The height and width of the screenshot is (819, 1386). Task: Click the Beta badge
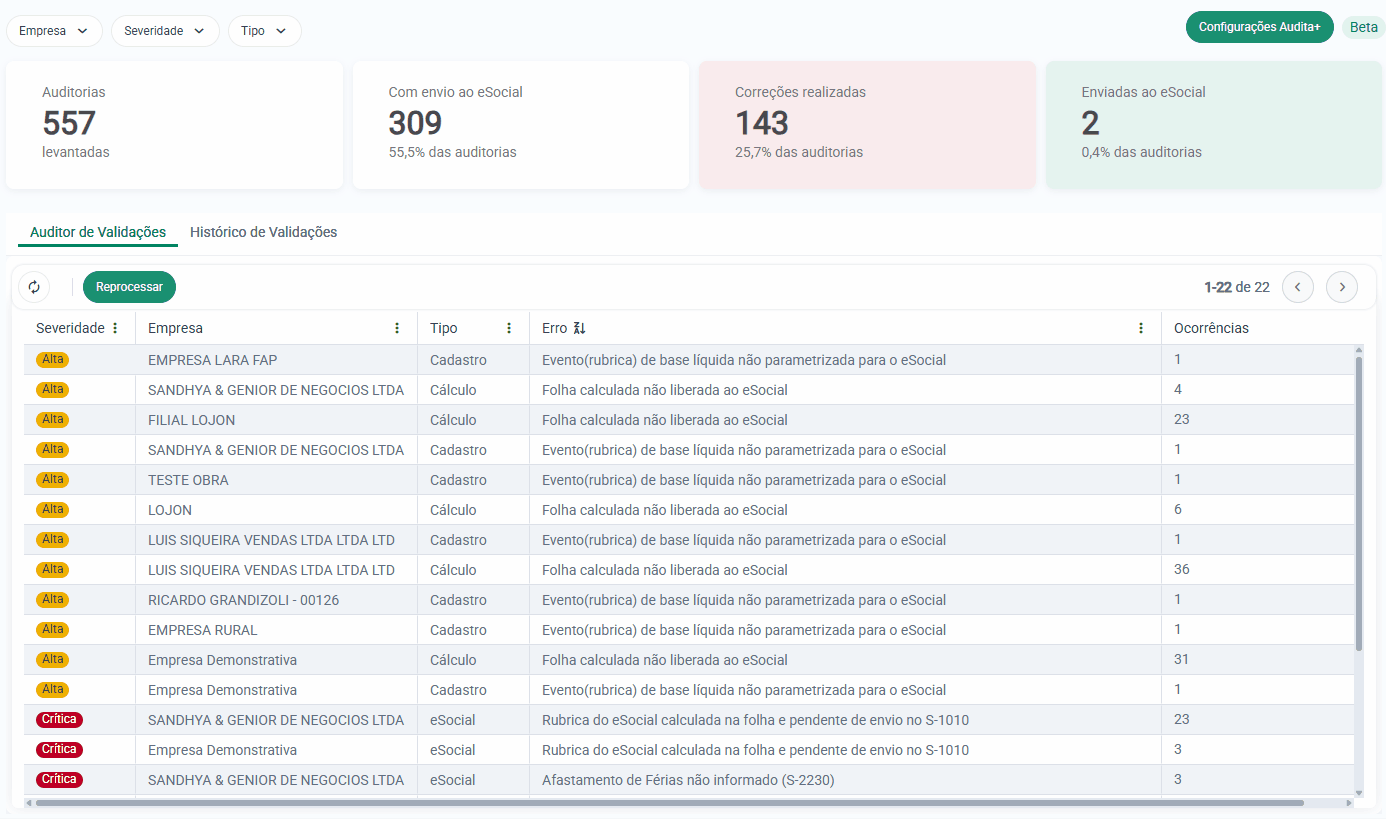1364,27
